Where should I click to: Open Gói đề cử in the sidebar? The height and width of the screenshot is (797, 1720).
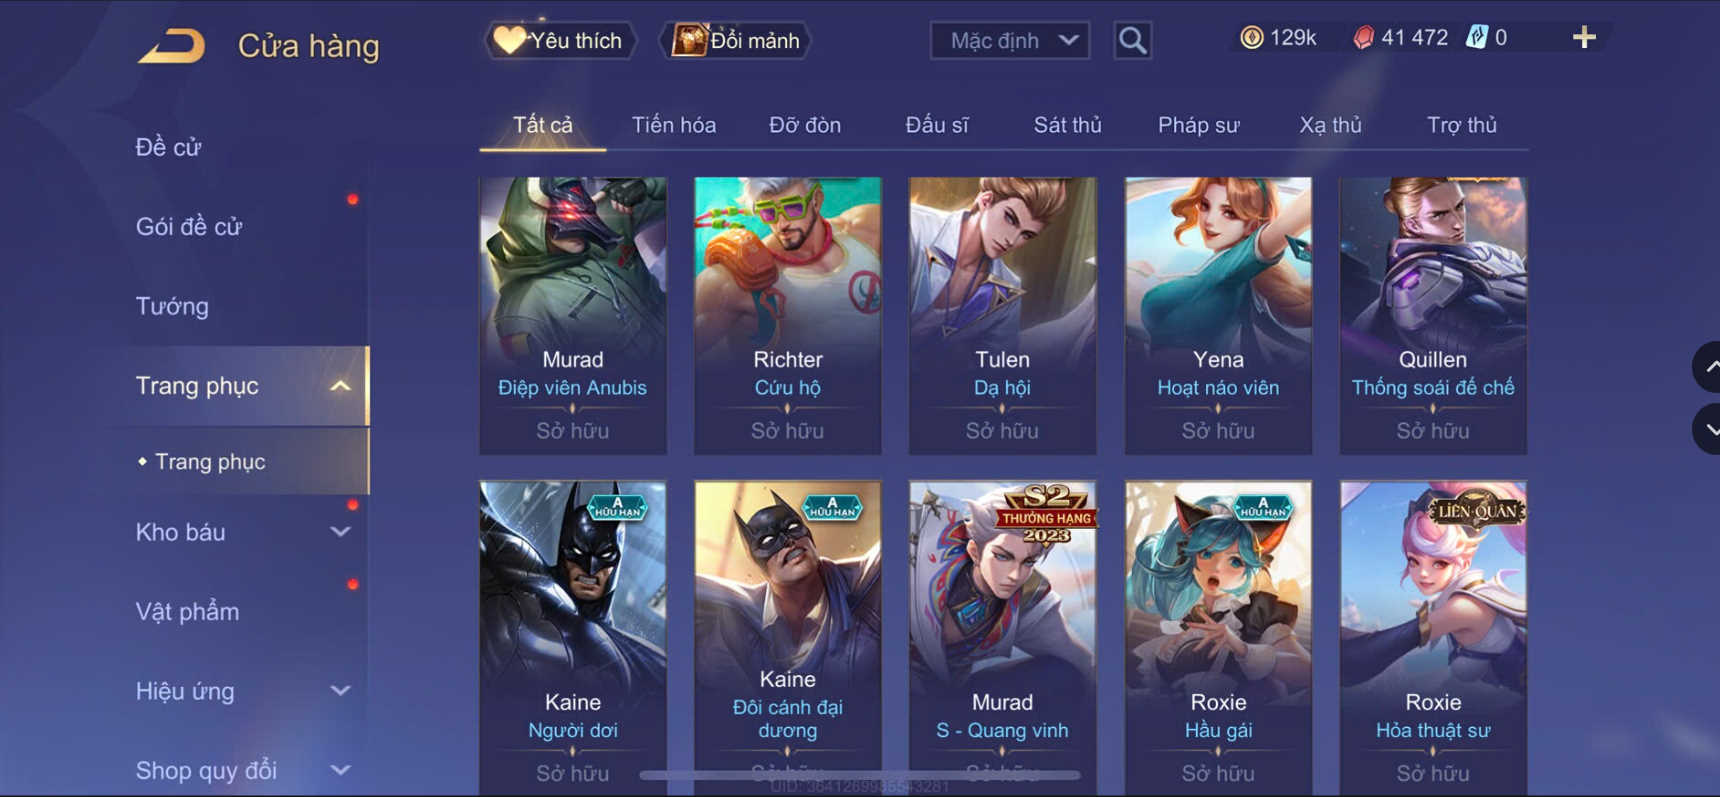point(189,227)
